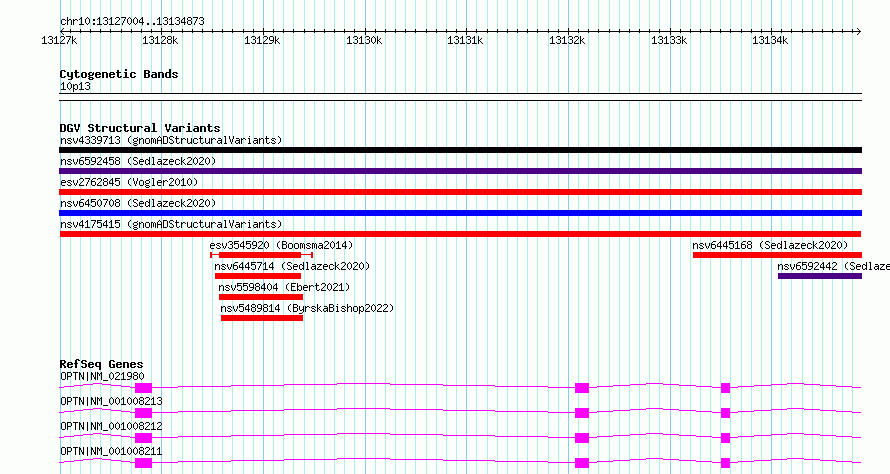Open the OPTN|NM_021980 transcript label

coord(102,376)
